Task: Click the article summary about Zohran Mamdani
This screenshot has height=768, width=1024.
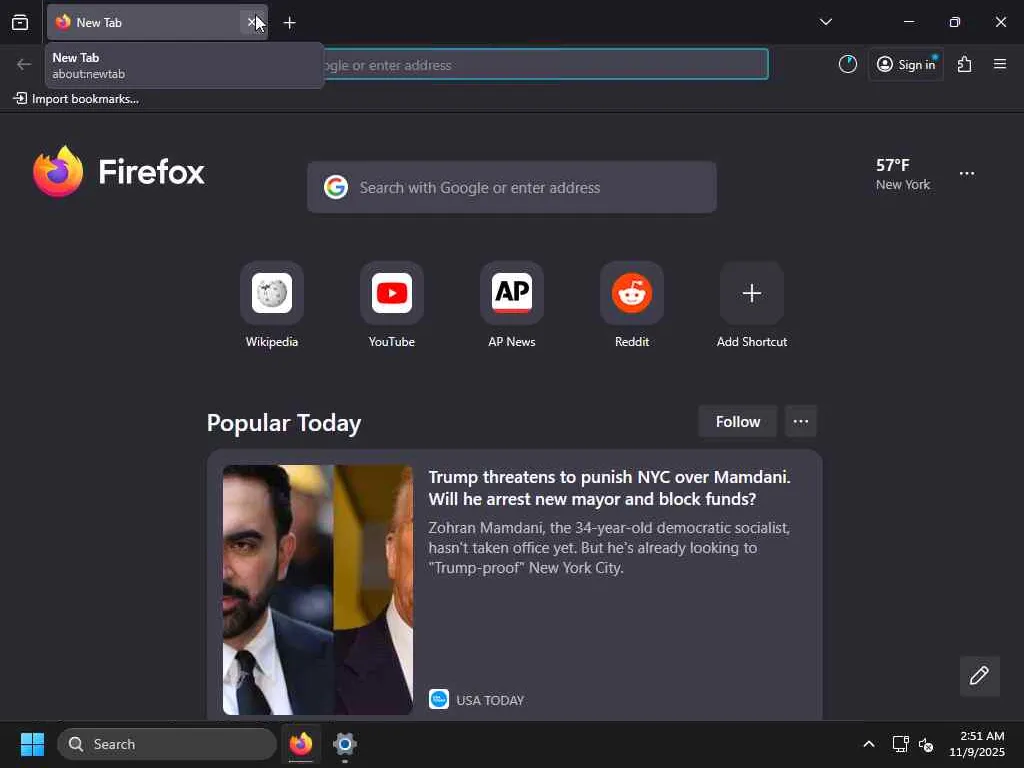Action: click(609, 547)
